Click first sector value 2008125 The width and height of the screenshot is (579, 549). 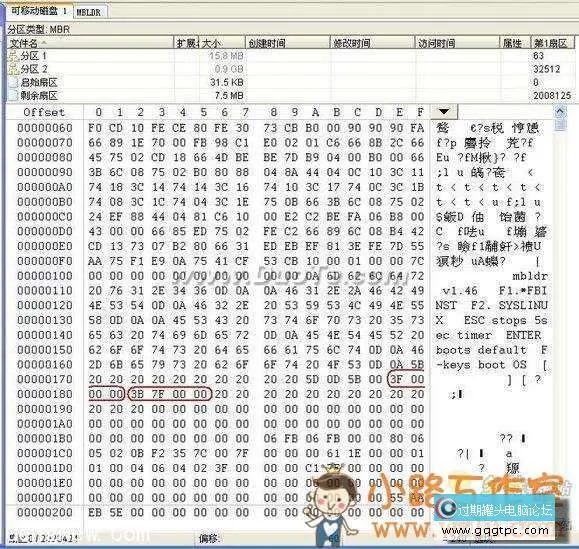coord(552,96)
